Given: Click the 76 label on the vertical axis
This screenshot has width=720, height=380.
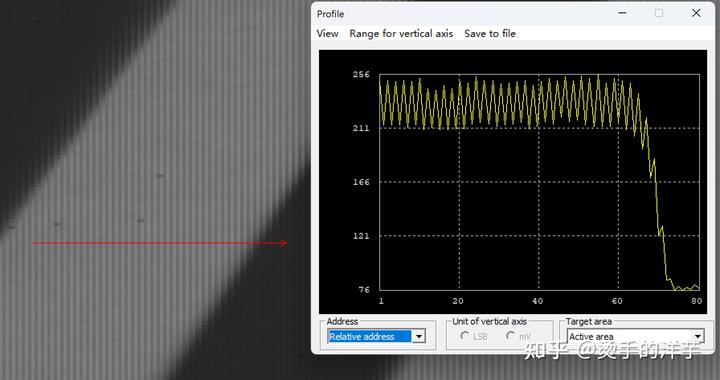Looking at the screenshot, I should click(364, 290).
